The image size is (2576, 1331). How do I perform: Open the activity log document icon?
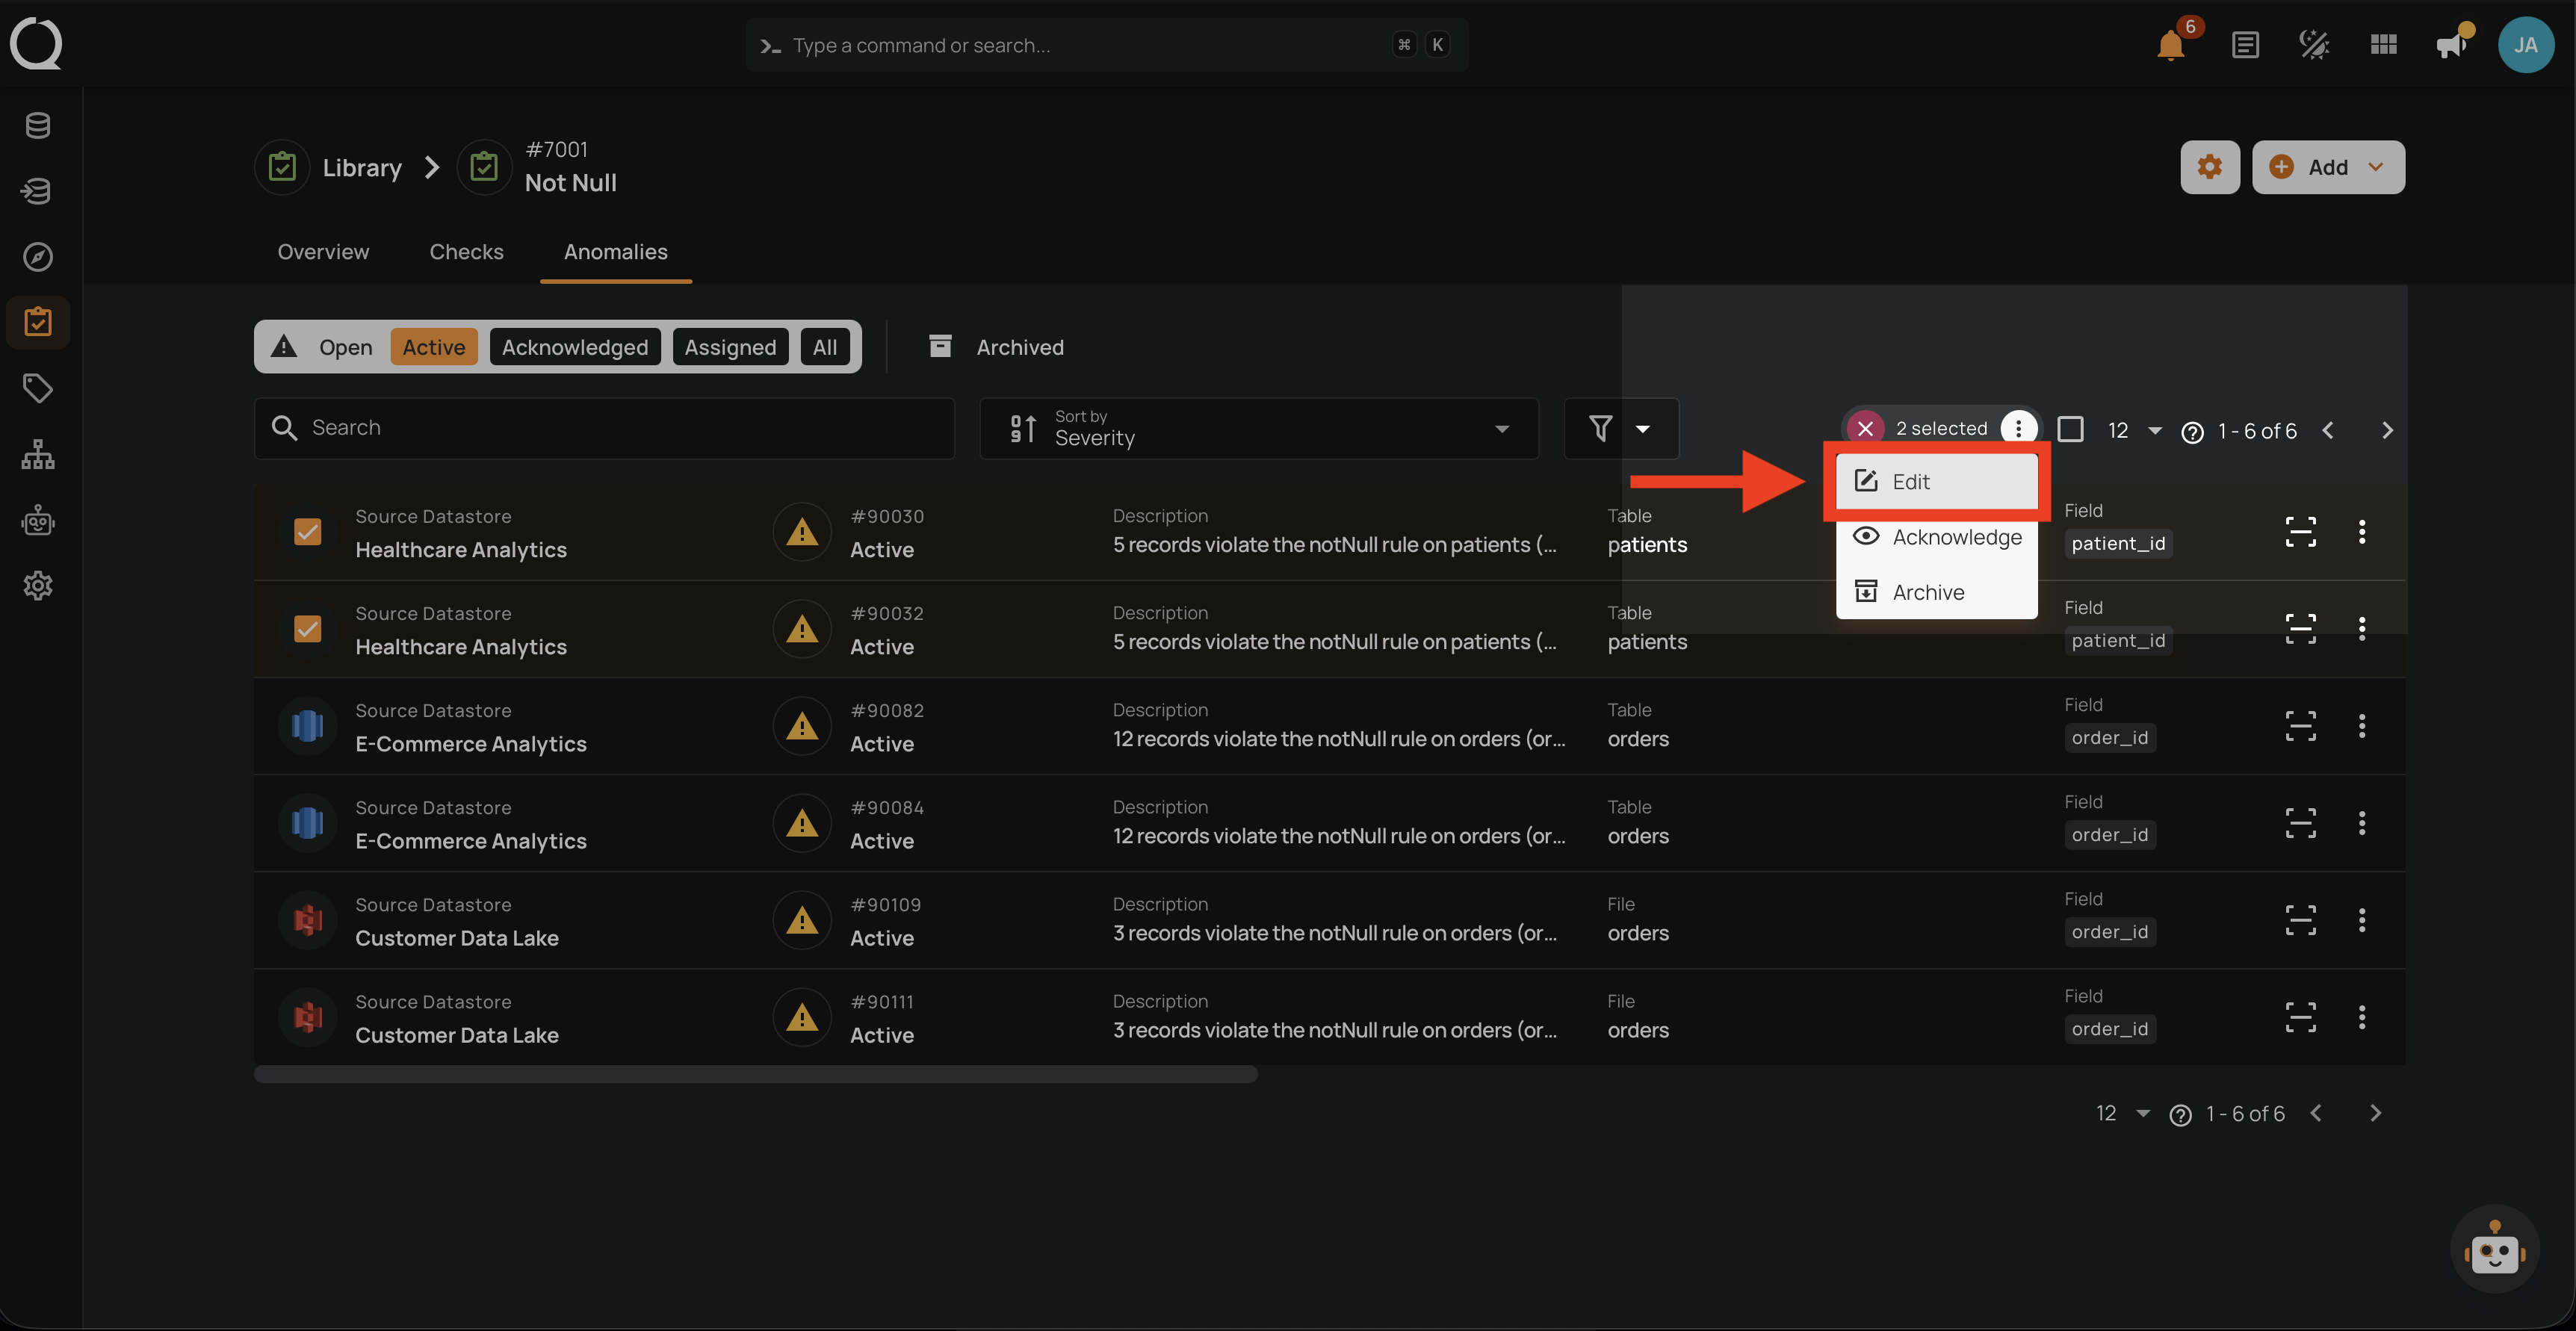(x=2245, y=45)
